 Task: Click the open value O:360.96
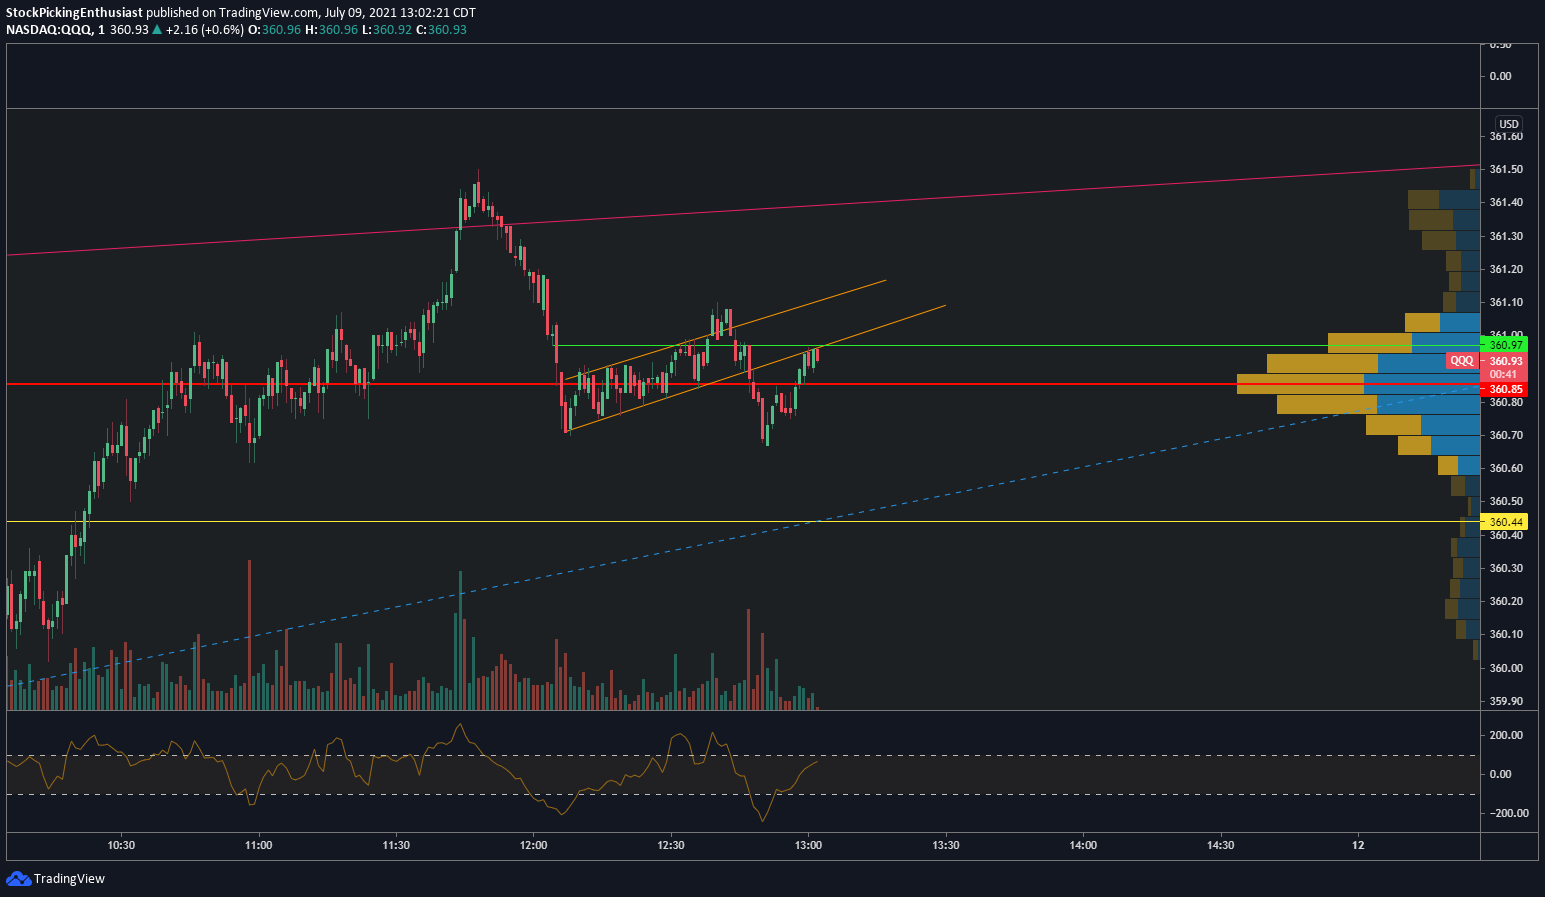[x=275, y=30]
